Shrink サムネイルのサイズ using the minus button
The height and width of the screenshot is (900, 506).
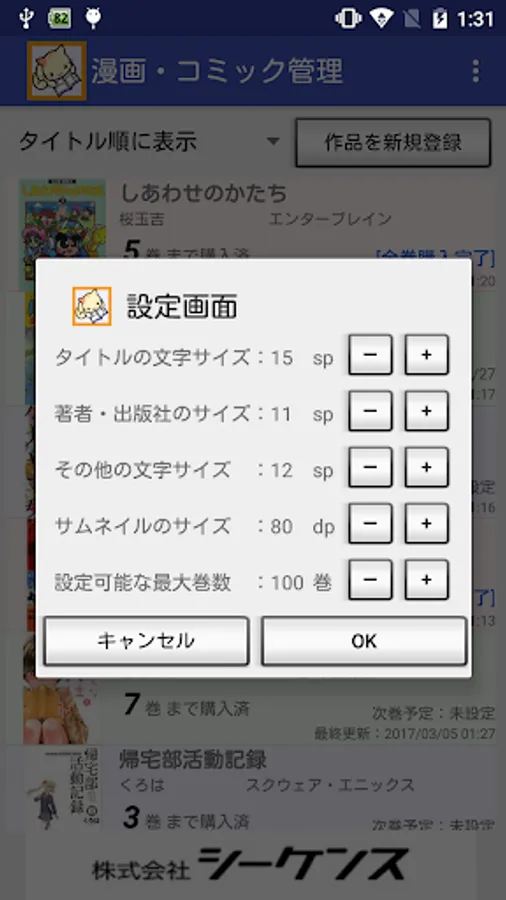[x=370, y=524]
